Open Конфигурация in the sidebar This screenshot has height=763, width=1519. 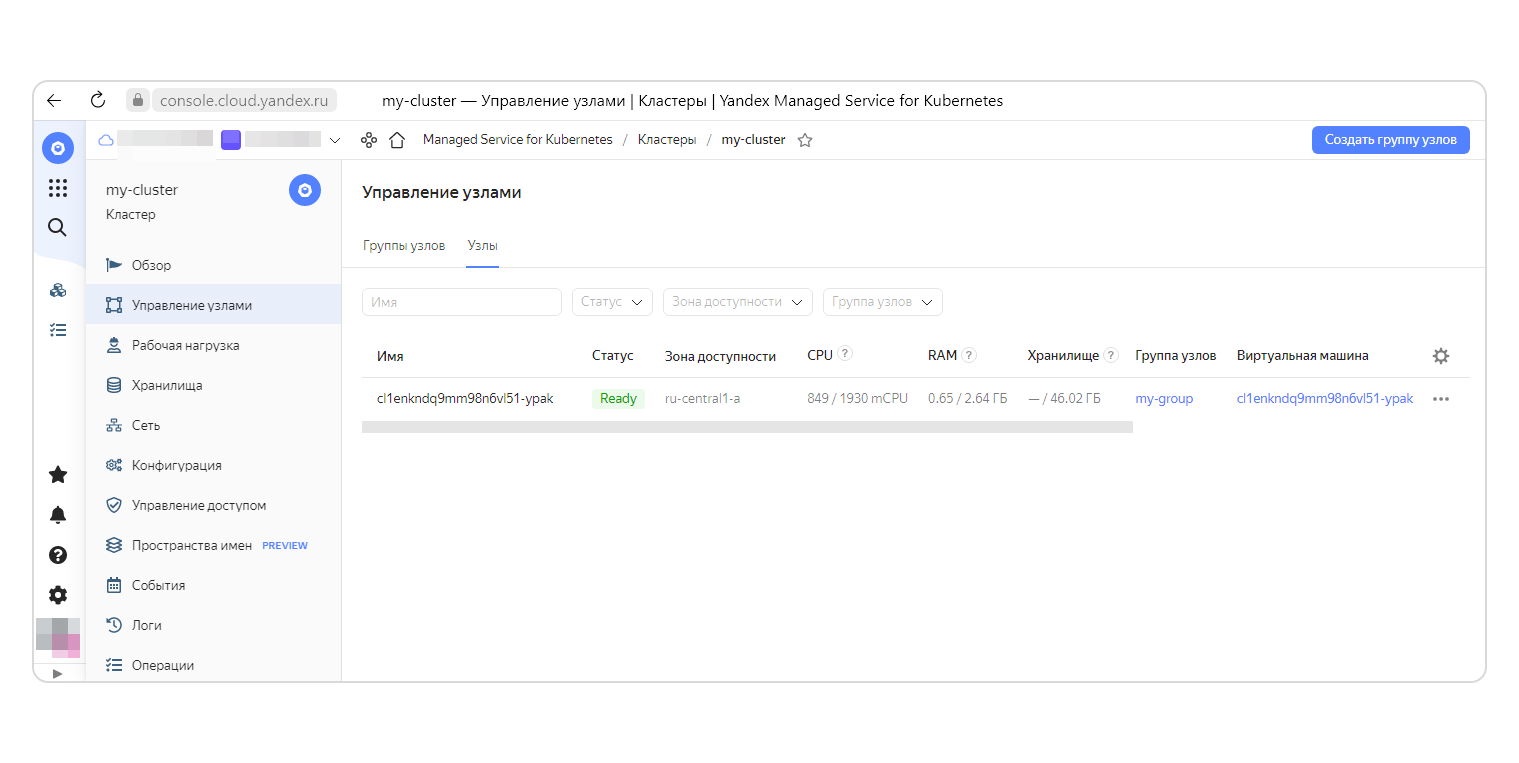213,465
